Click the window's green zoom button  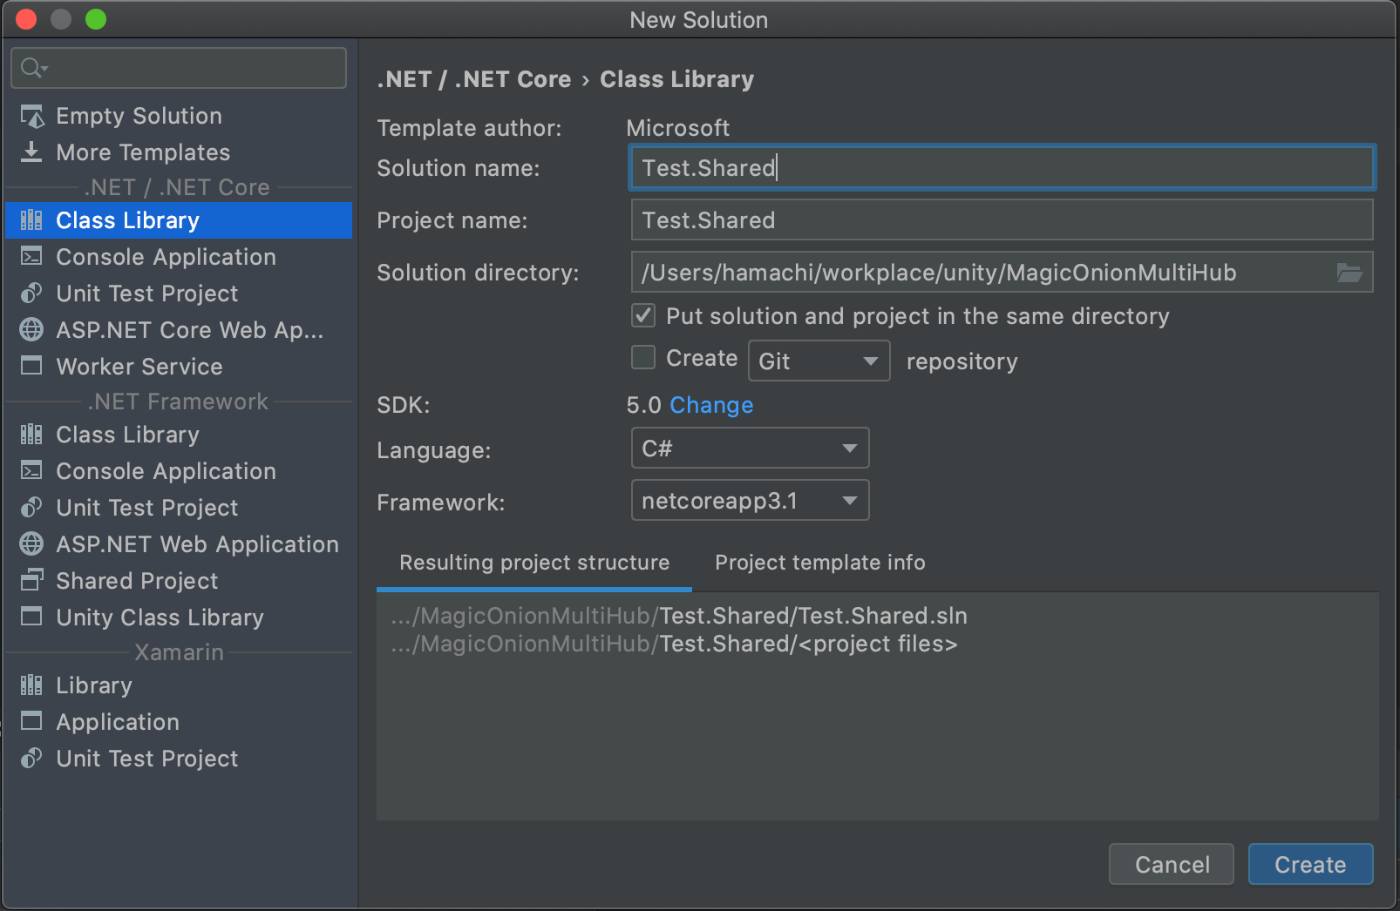[x=96, y=19]
